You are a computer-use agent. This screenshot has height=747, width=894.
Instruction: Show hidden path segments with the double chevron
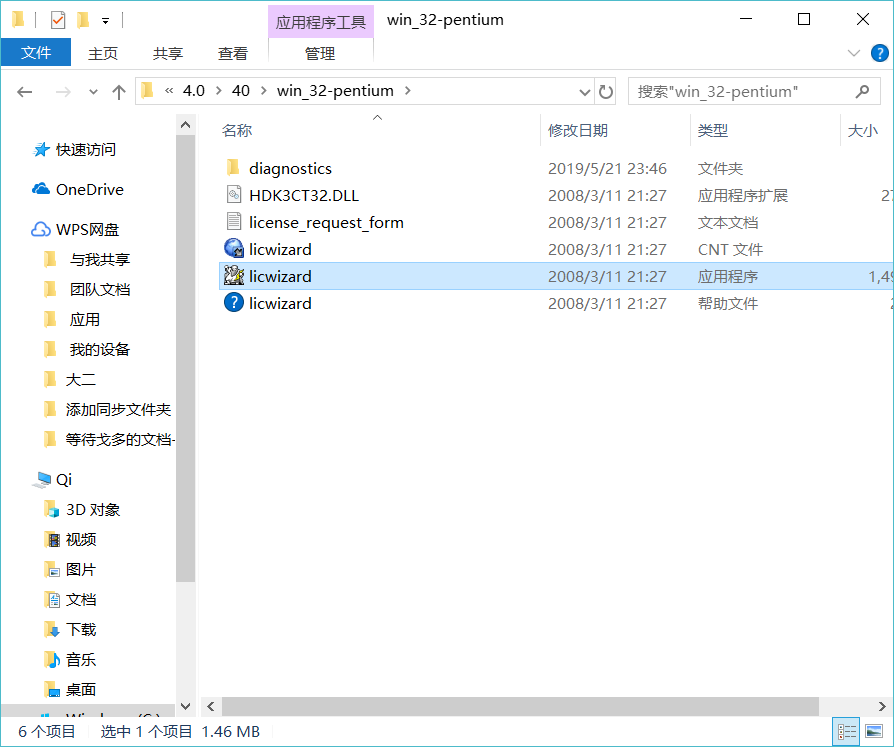169,91
